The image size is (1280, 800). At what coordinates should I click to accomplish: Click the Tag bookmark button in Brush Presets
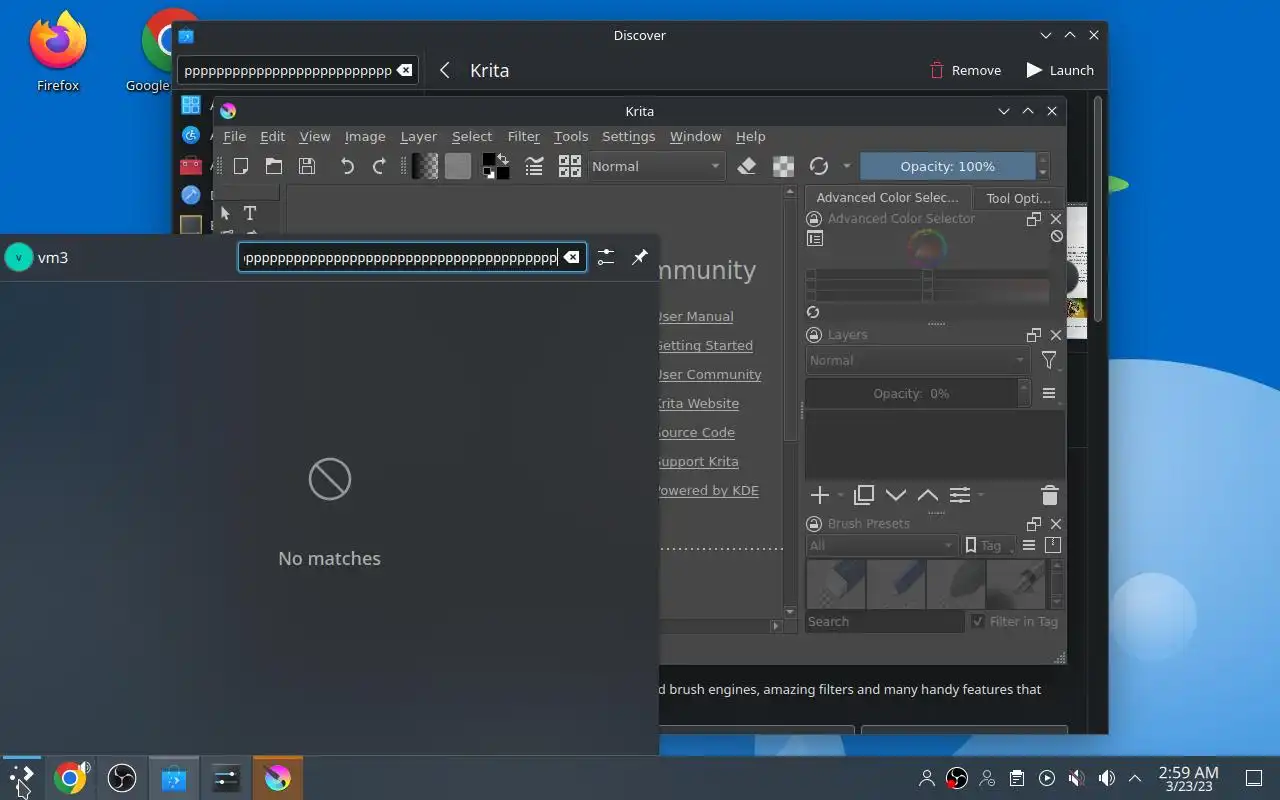pyautogui.click(x=988, y=545)
